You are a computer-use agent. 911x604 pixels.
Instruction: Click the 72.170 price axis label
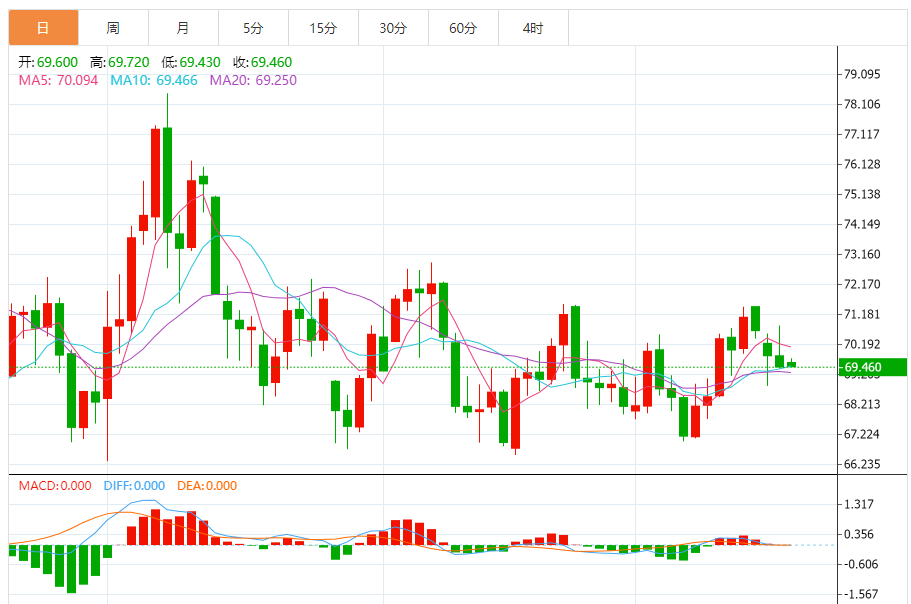(862, 285)
